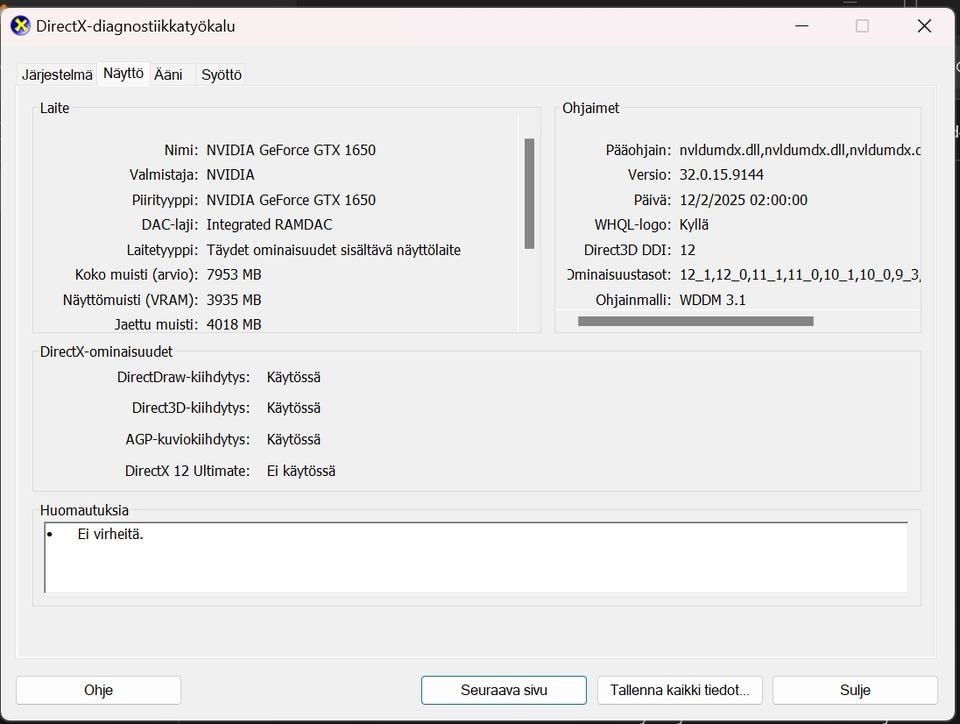The width and height of the screenshot is (960, 724).
Task: Click Tallenna kaikki tiedot button
Action: 680,690
